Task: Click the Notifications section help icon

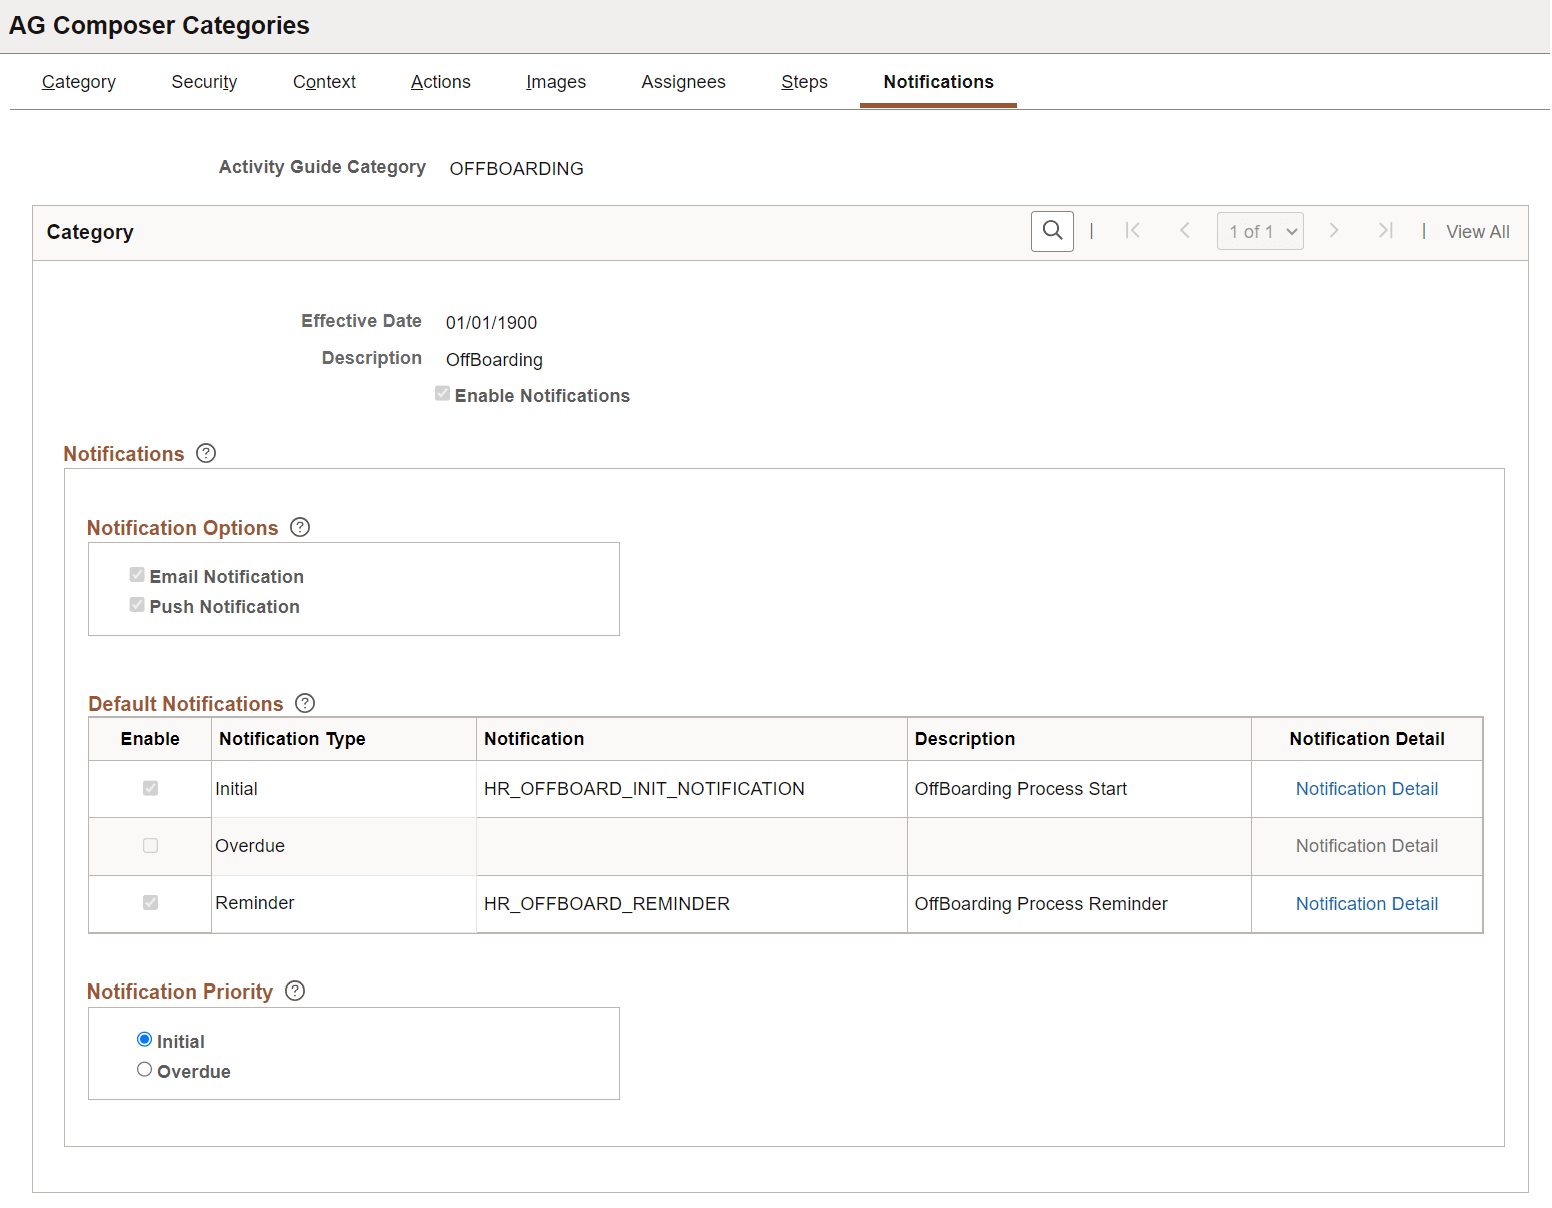Action: (206, 453)
